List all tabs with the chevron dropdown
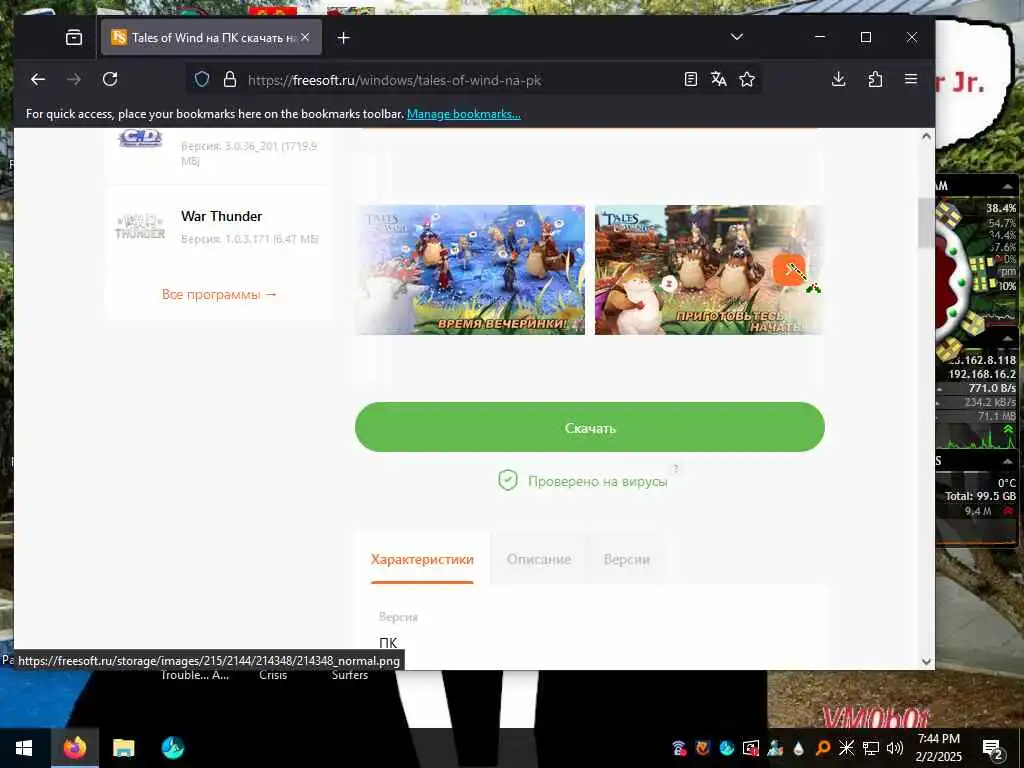 point(737,37)
